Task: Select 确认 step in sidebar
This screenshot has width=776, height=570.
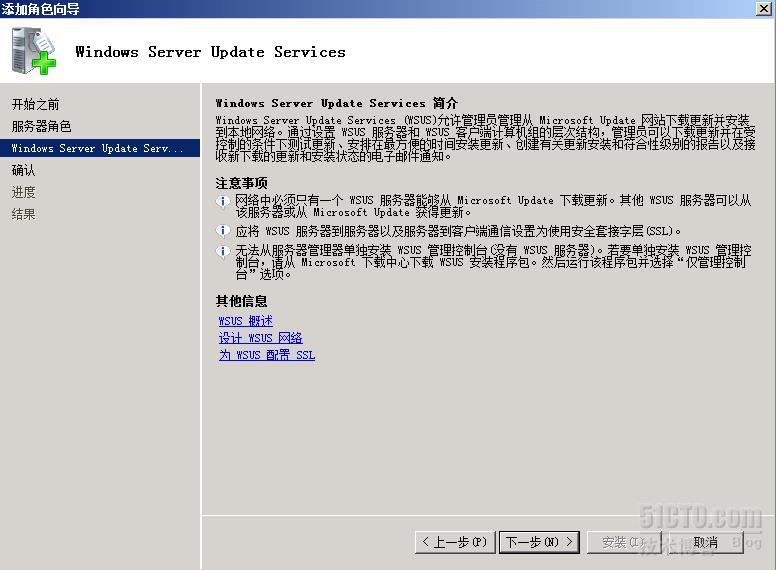Action: 23,170
